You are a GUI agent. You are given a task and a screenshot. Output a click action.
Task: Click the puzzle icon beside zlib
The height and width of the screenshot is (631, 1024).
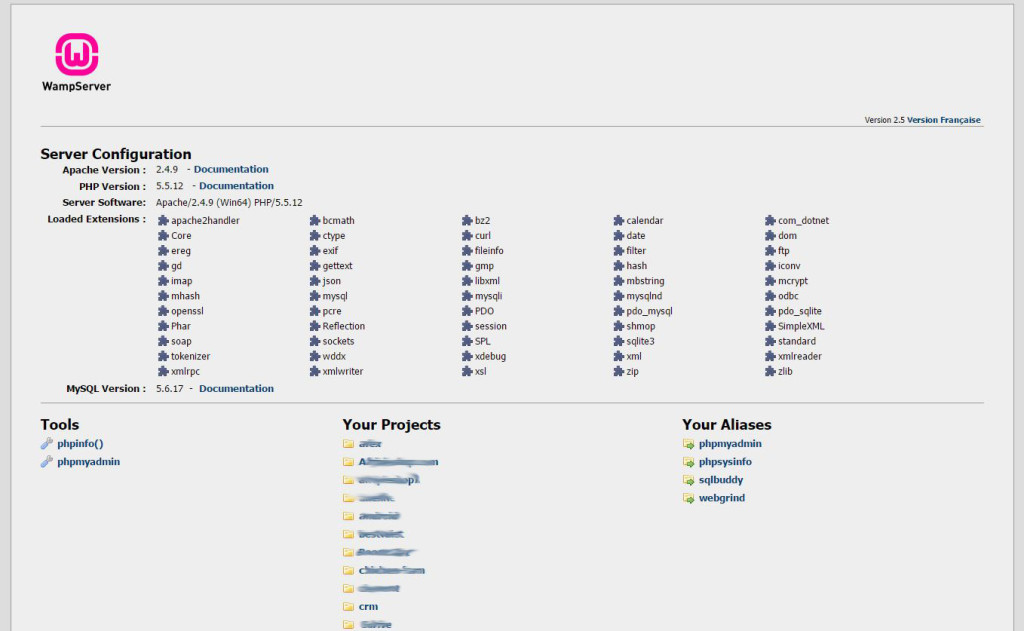coord(770,372)
